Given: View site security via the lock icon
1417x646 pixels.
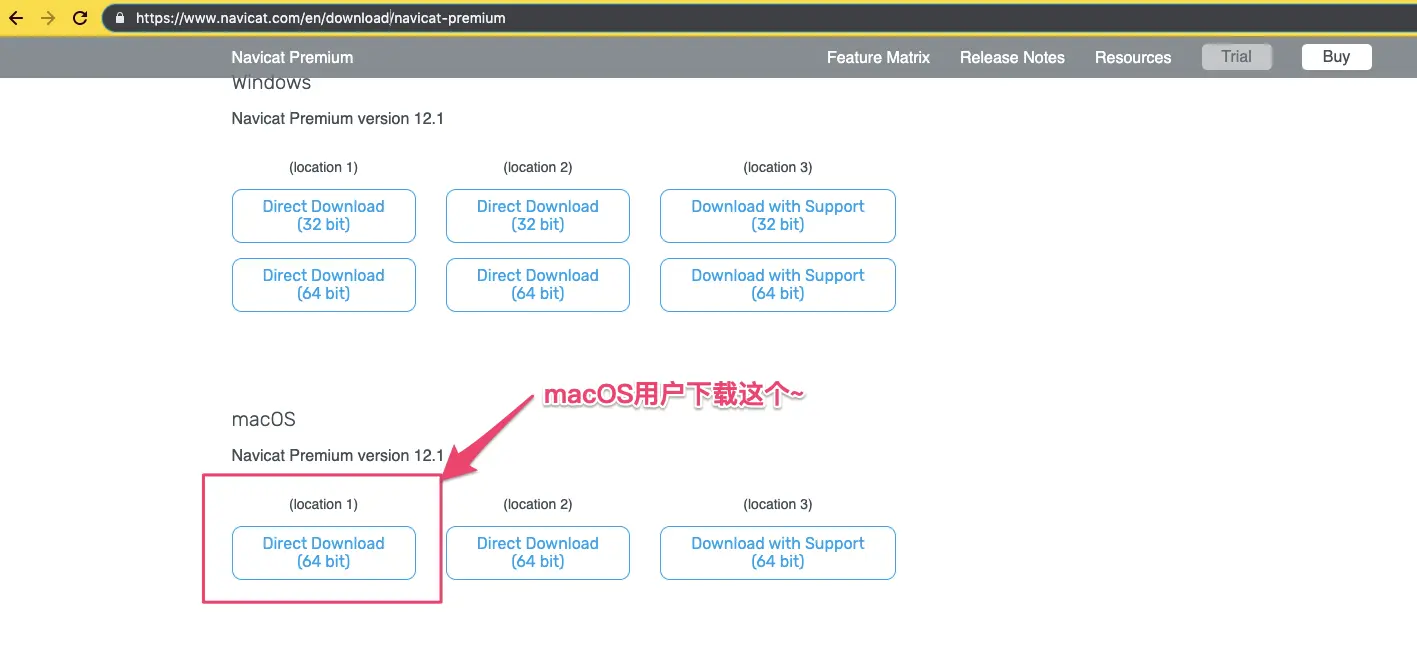Looking at the screenshot, I should click(x=121, y=18).
